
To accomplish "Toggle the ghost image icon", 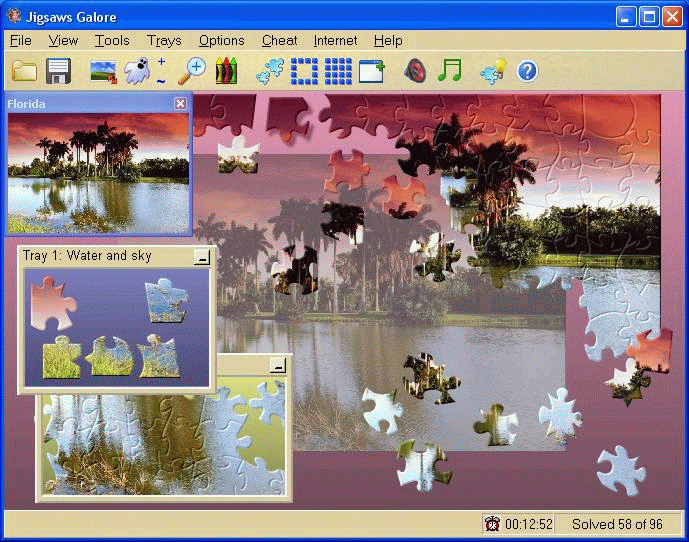I will [137, 71].
